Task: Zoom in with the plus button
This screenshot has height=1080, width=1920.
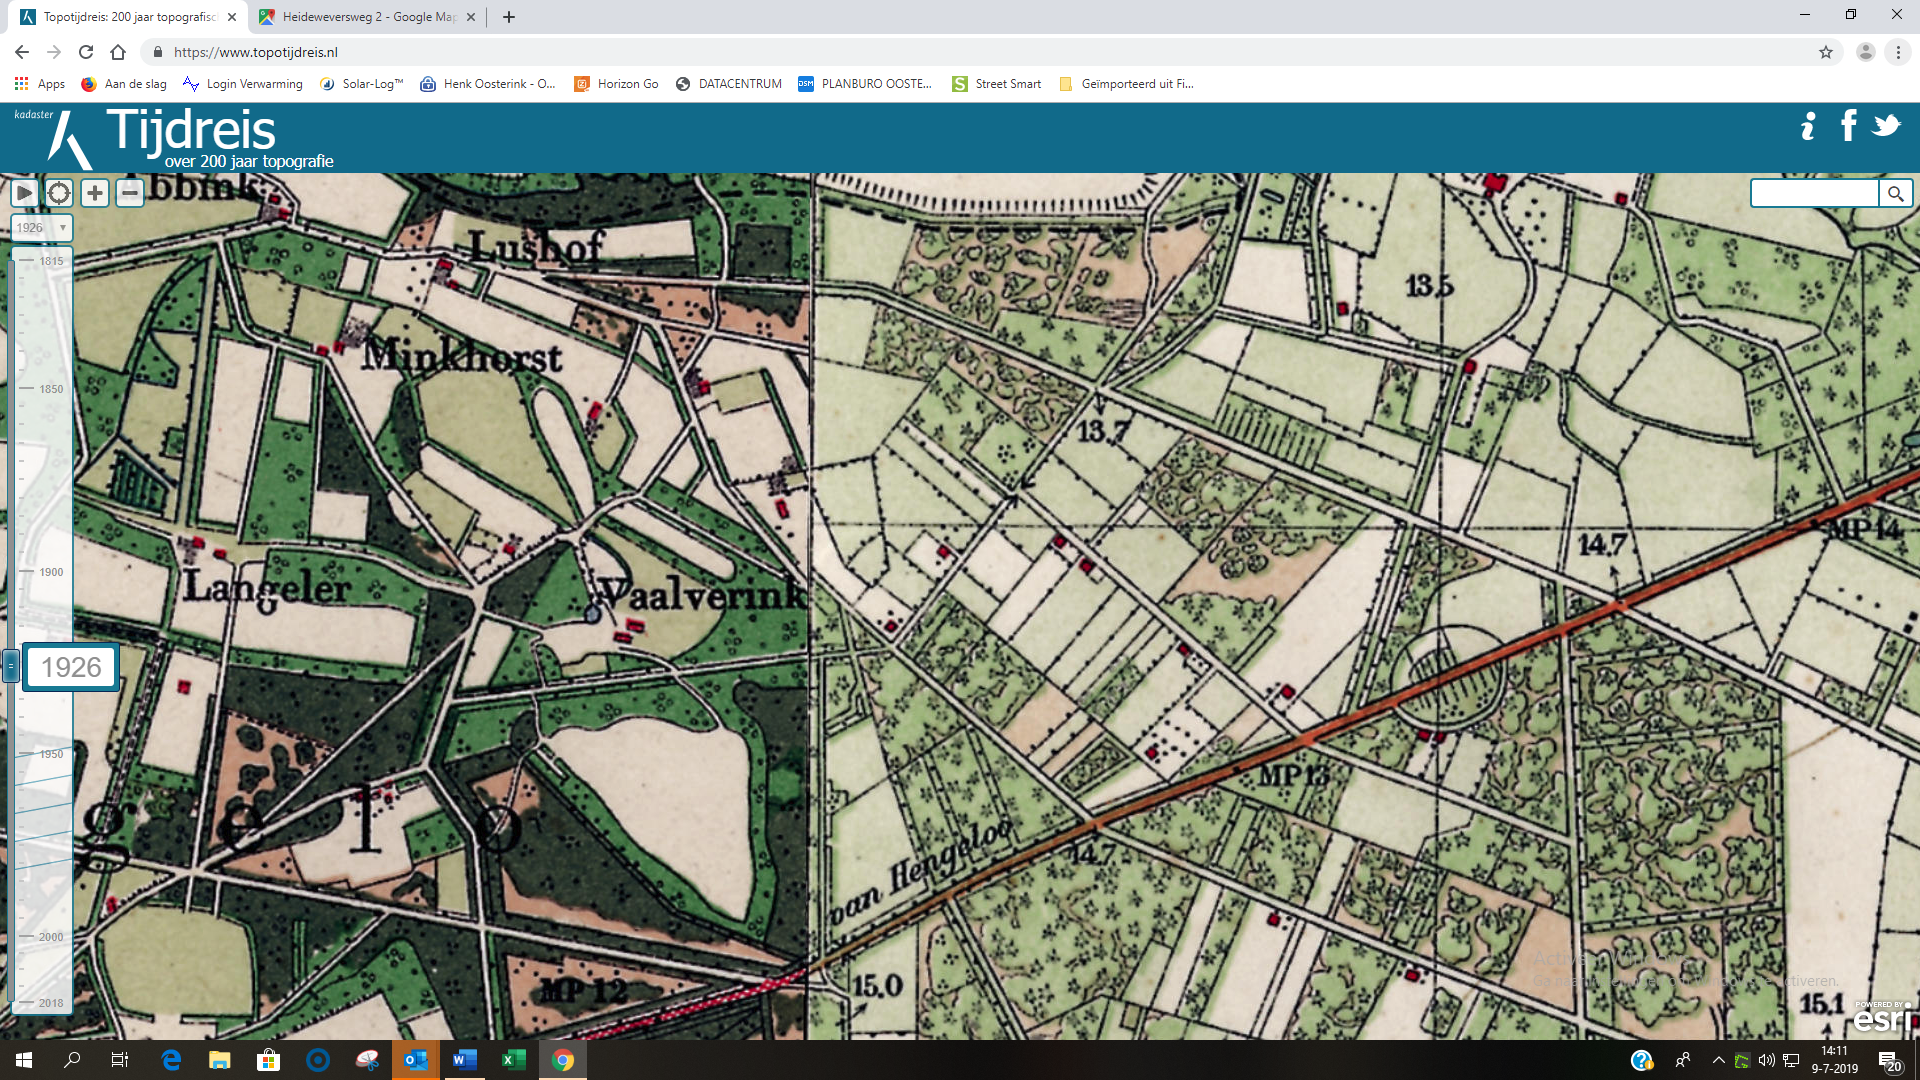Action: (95, 193)
